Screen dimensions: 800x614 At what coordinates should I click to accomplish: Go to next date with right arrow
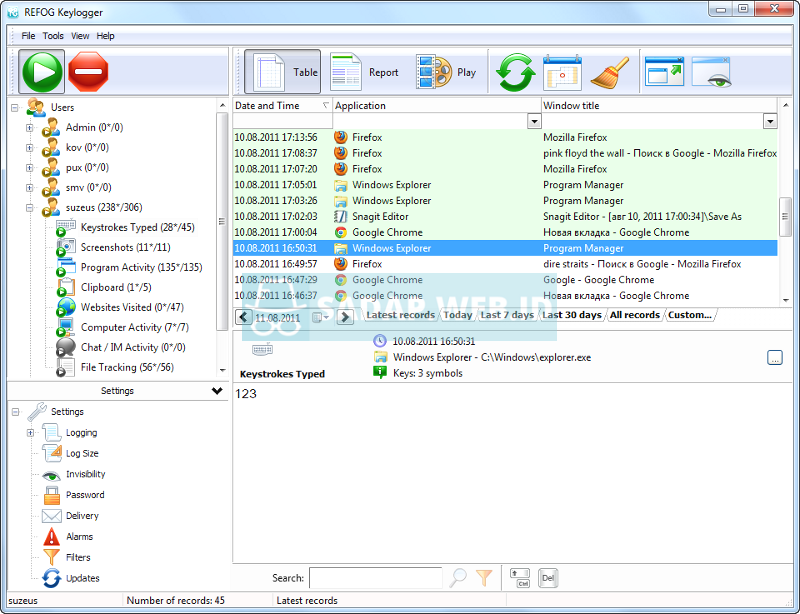point(345,317)
